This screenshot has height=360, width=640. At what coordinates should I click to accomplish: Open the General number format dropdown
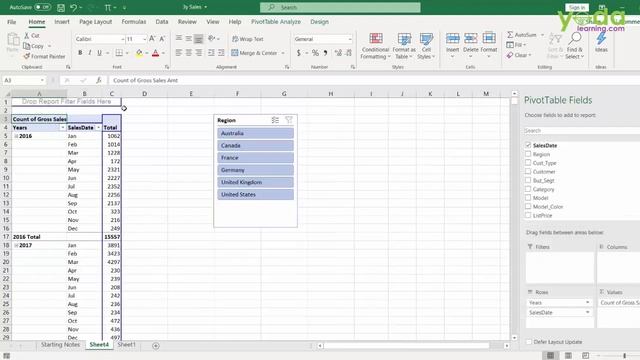pos(350,39)
